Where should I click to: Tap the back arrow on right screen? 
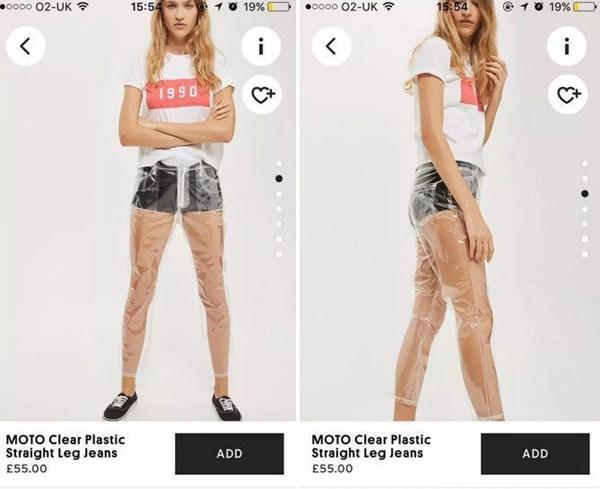tap(331, 46)
